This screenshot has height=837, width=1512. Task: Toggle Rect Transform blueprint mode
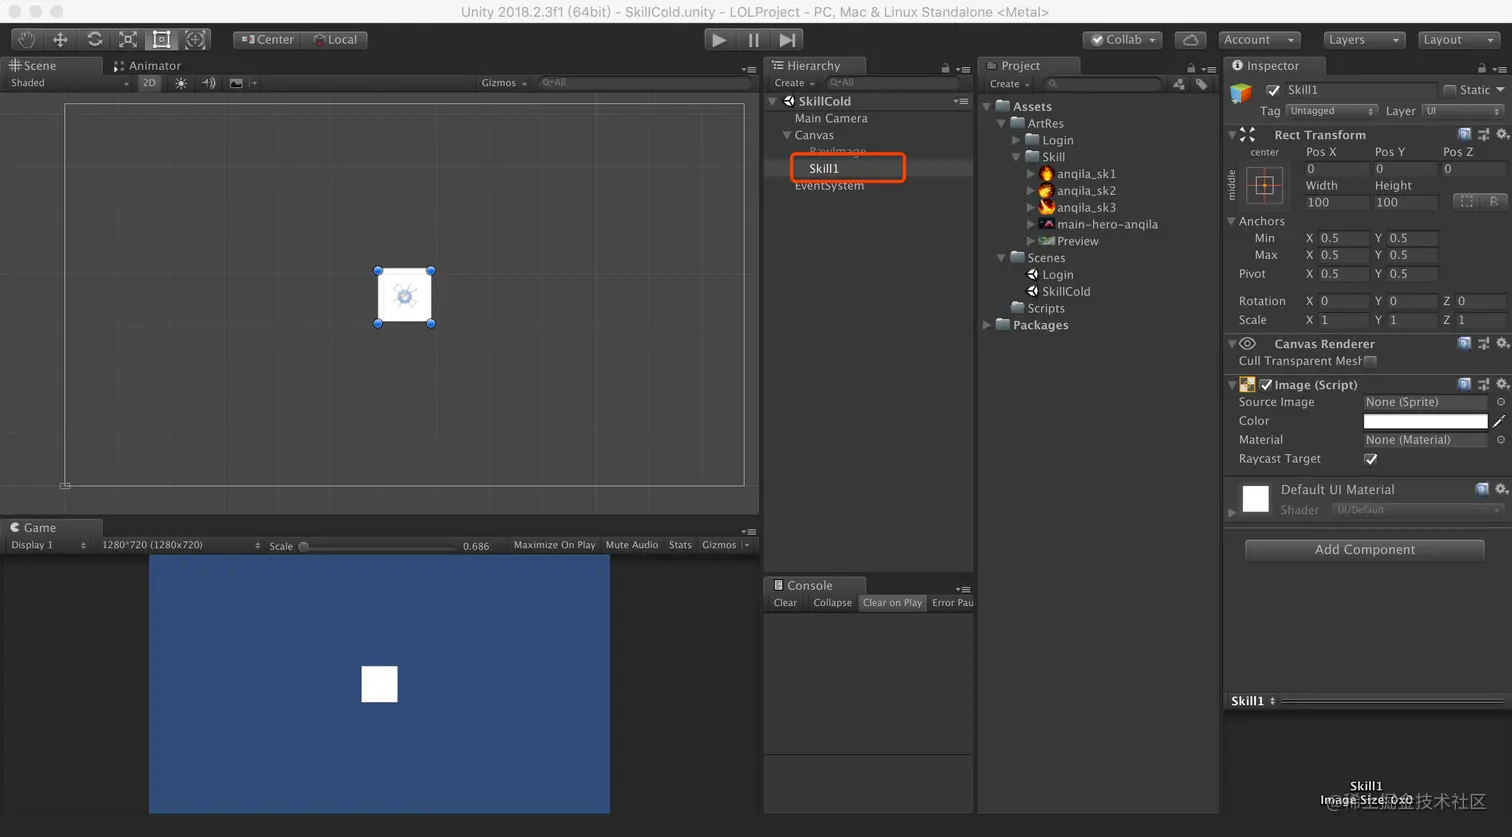(1466, 201)
